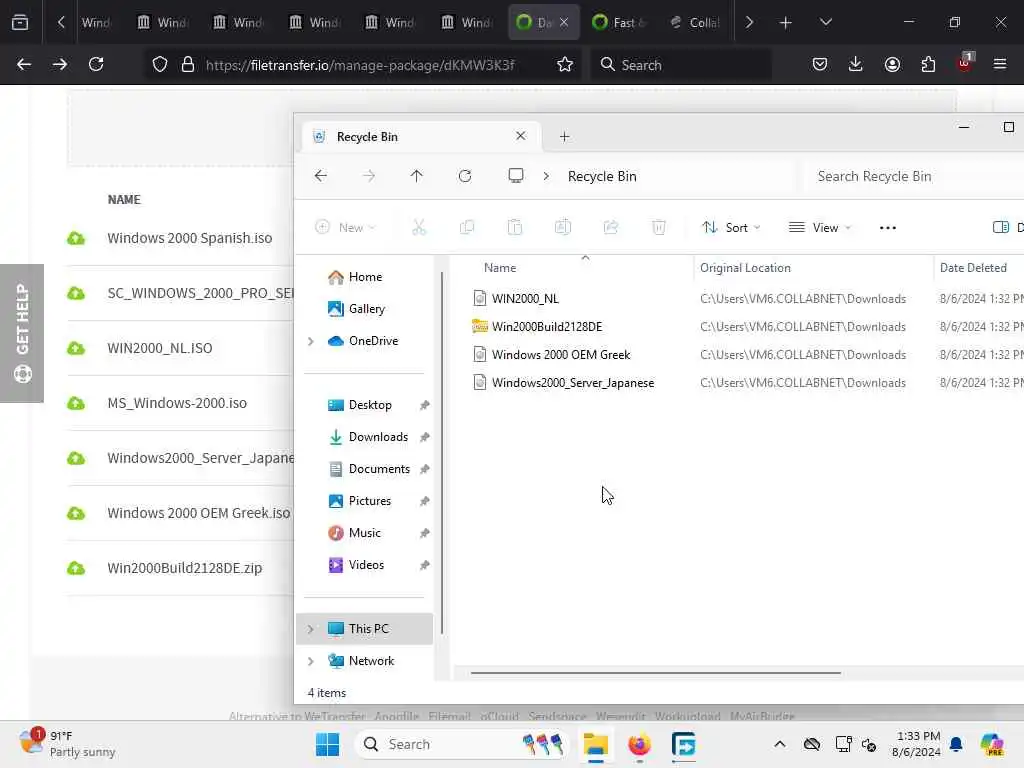Open See more options ellipsis menu
The width and height of the screenshot is (1024, 768).
(888, 227)
